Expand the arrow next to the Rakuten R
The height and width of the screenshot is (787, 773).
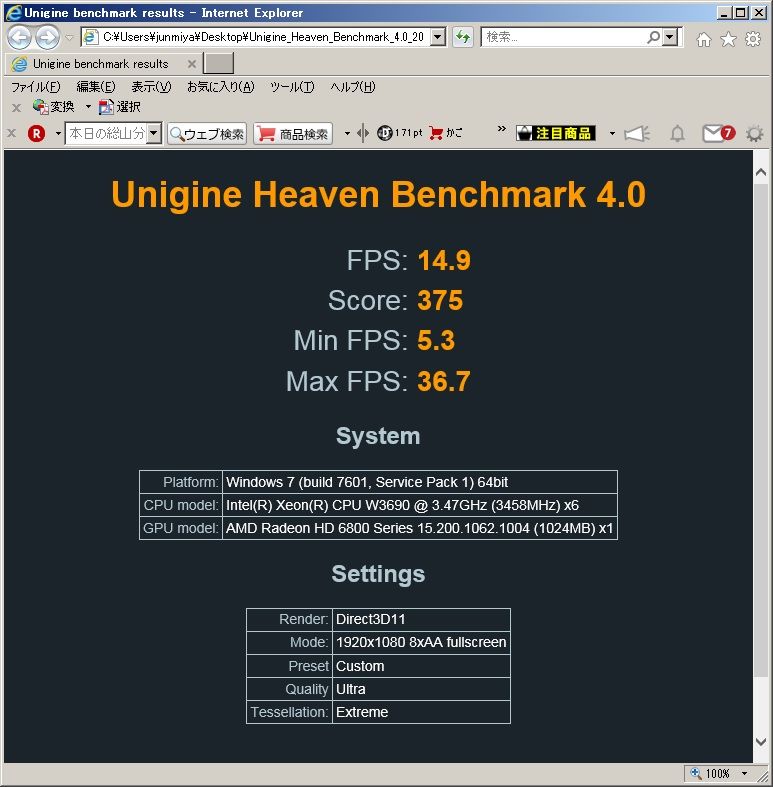tap(58, 134)
